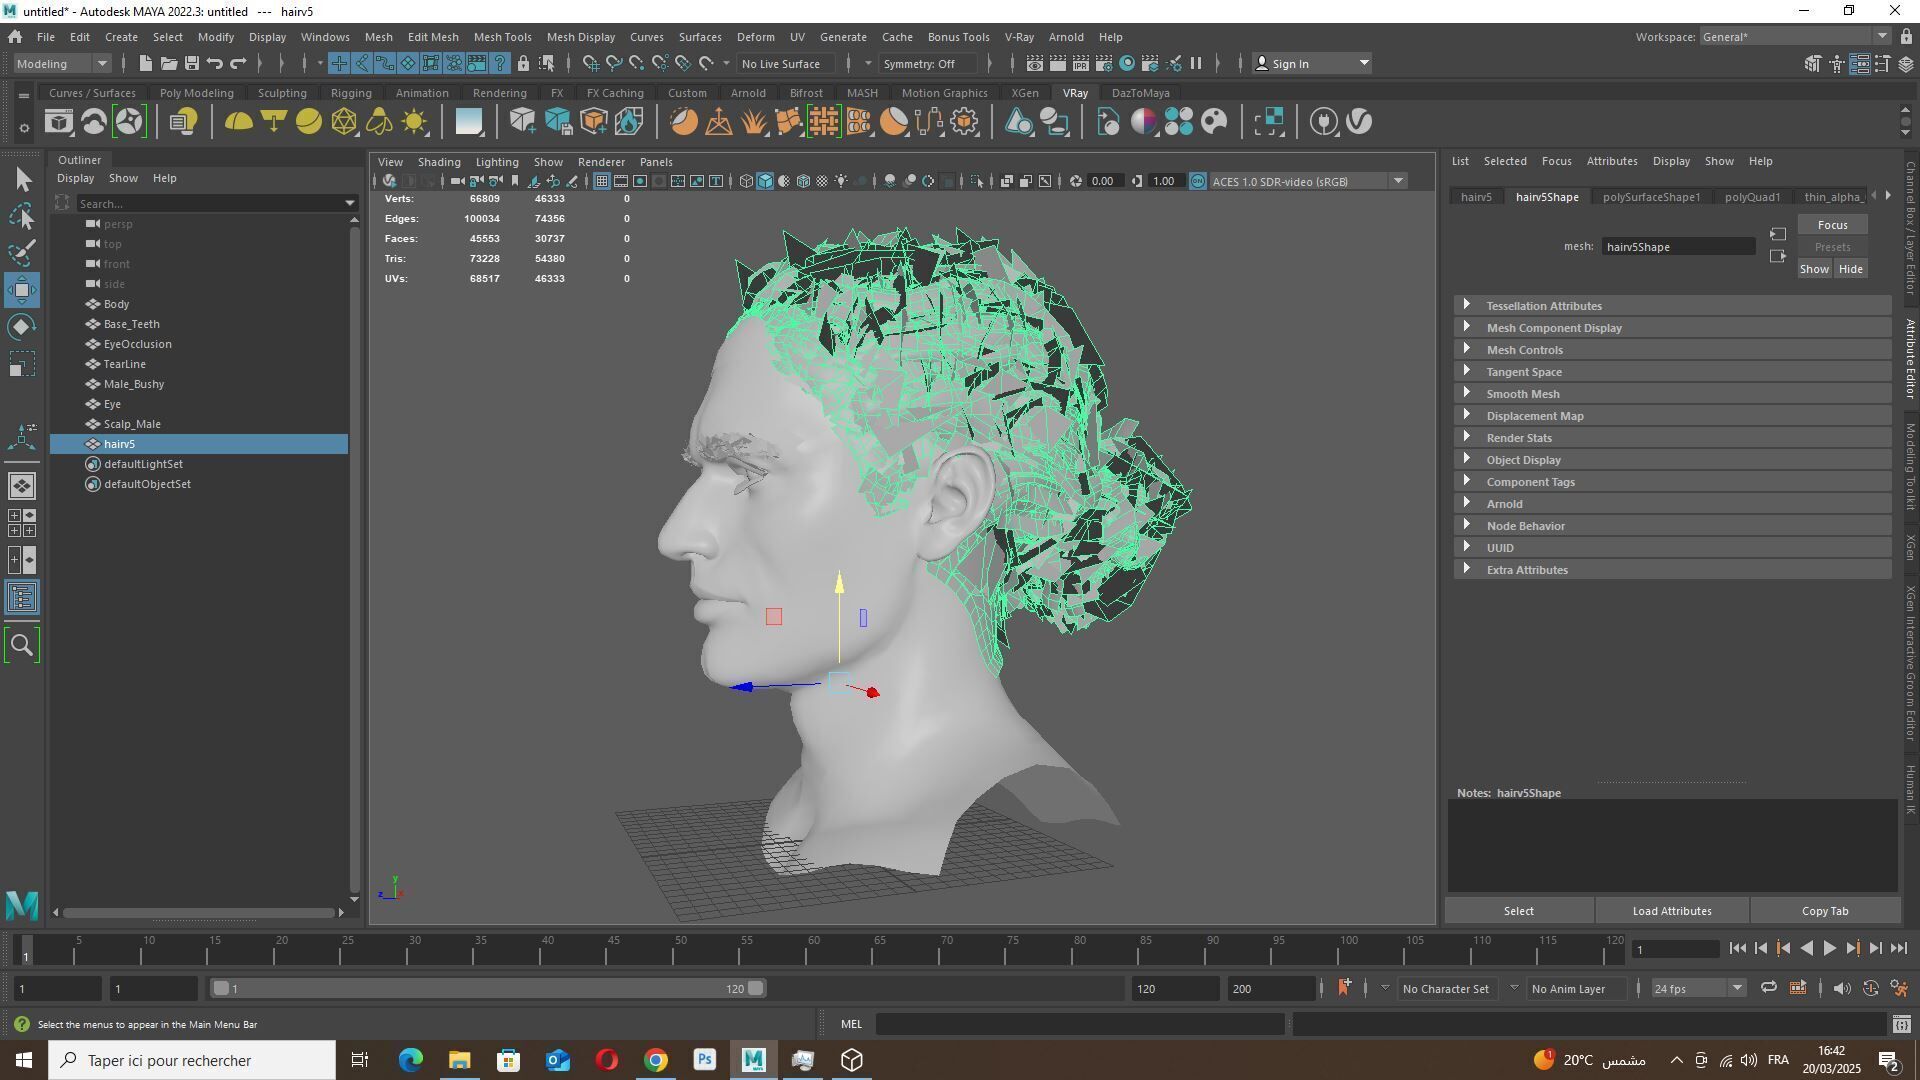The image size is (1920, 1080).
Task: Click the Copy Tab button
Action: (x=1825, y=911)
